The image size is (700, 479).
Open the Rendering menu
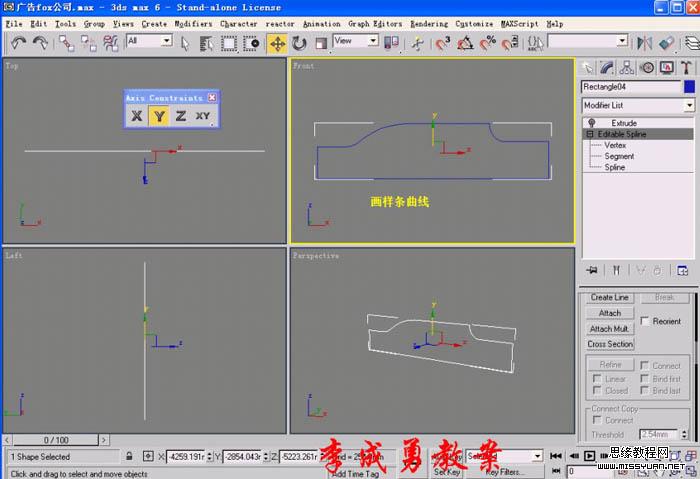(429, 23)
